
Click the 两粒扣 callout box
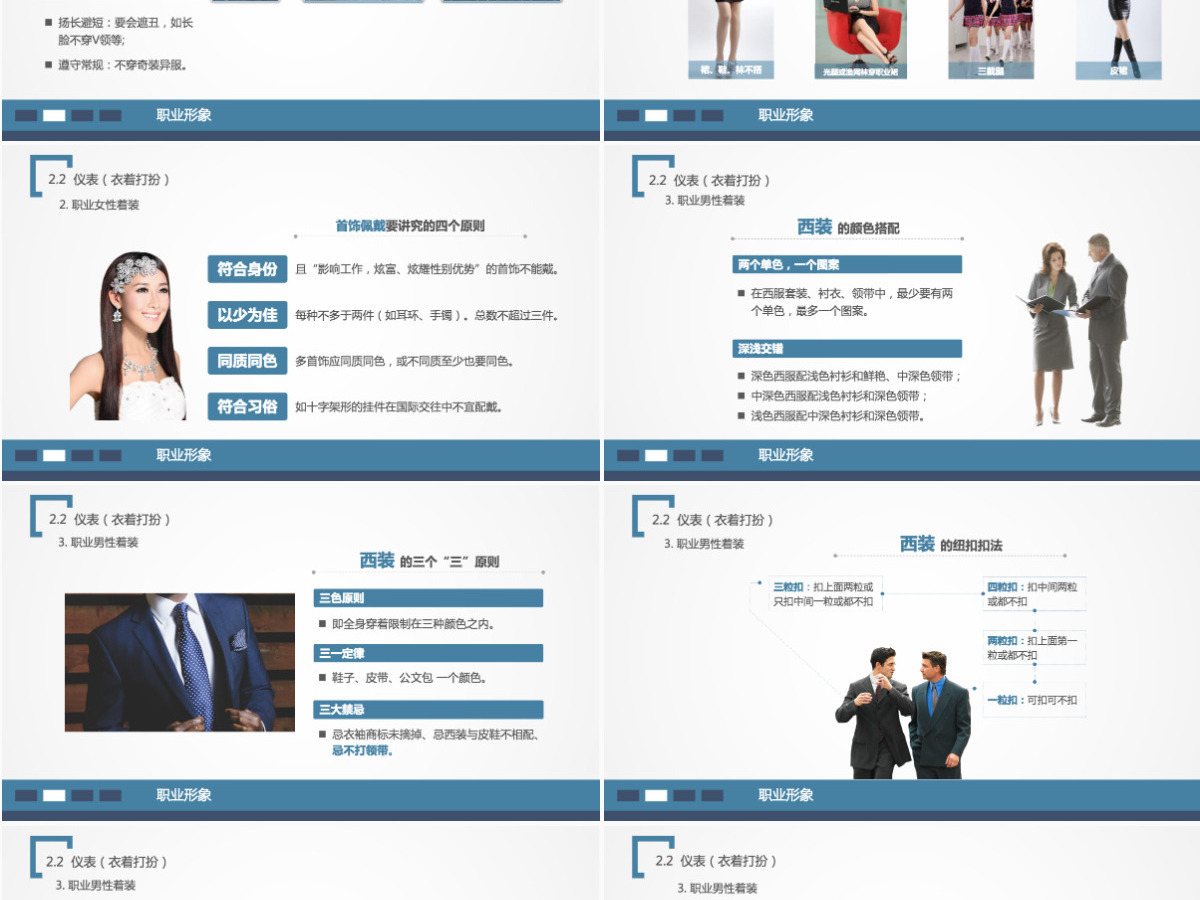click(x=1035, y=647)
